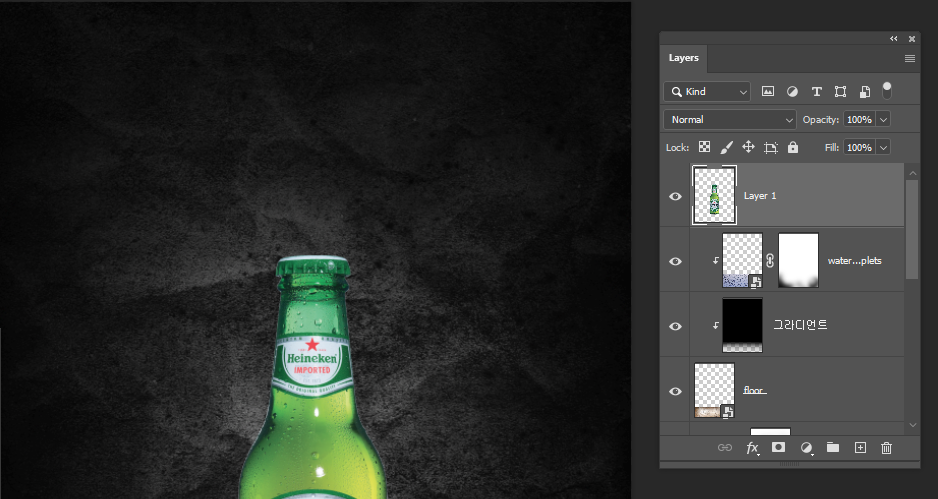
Task: Lock all layer attributes padlock icon
Action: click(793, 147)
